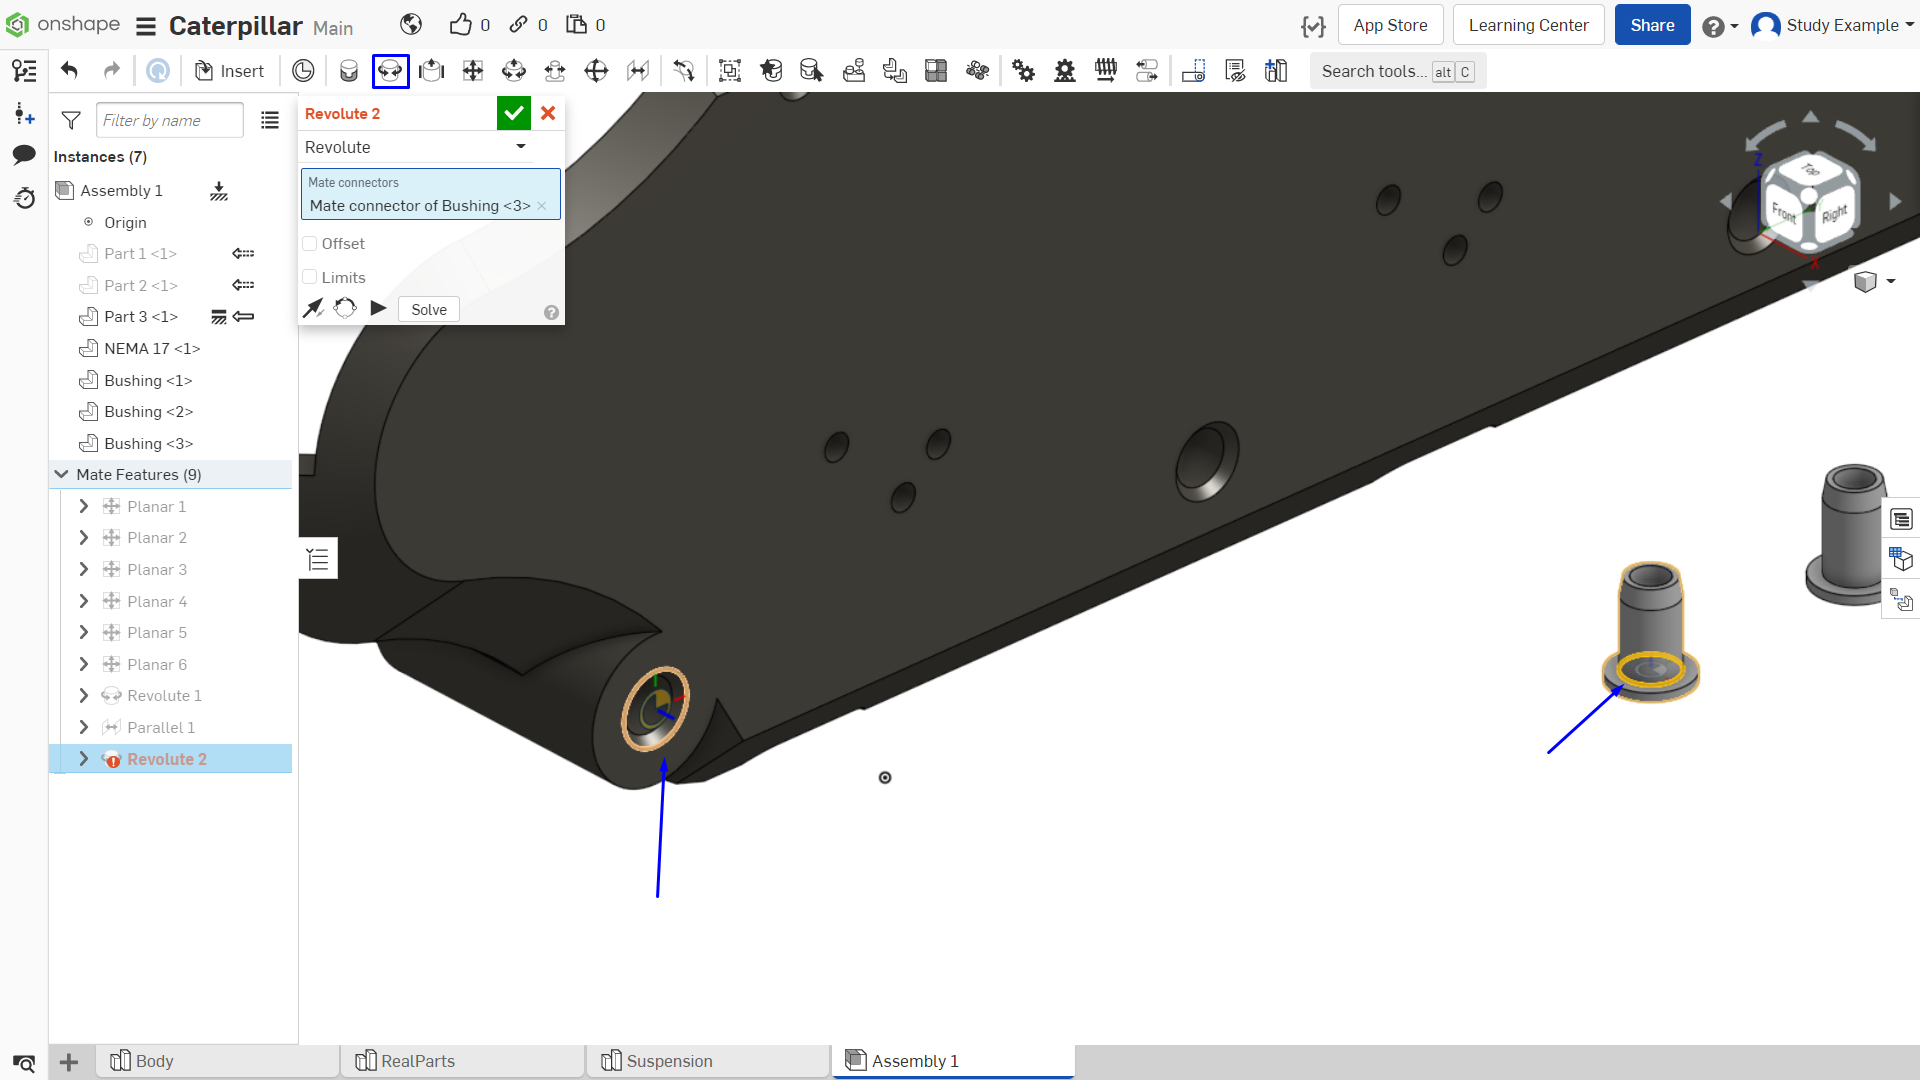Screen dimensions: 1920x1080
Task: Enable the Offset checkbox
Action: click(x=310, y=244)
